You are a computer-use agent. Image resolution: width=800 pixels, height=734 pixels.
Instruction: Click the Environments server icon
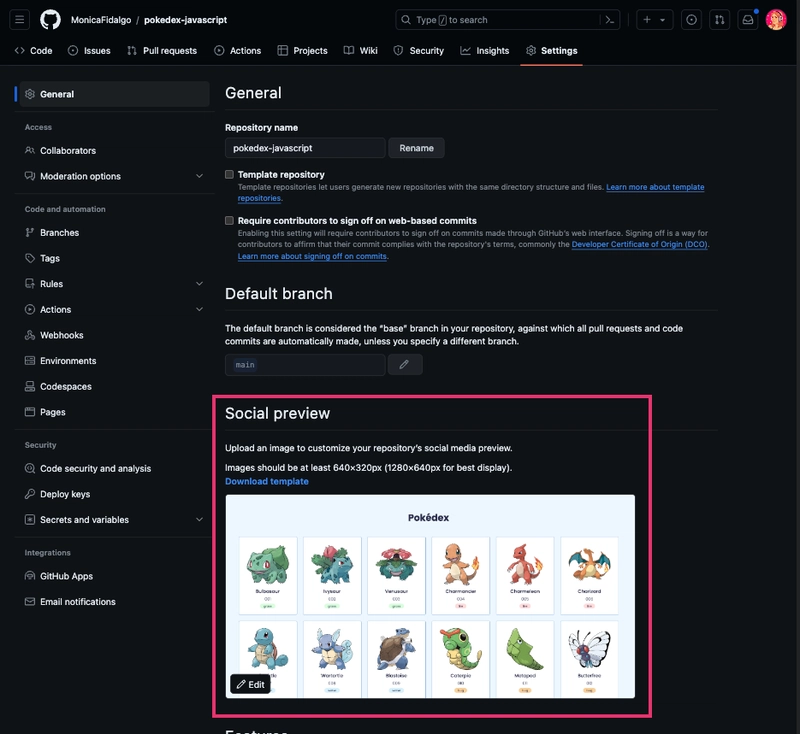(30, 361)
